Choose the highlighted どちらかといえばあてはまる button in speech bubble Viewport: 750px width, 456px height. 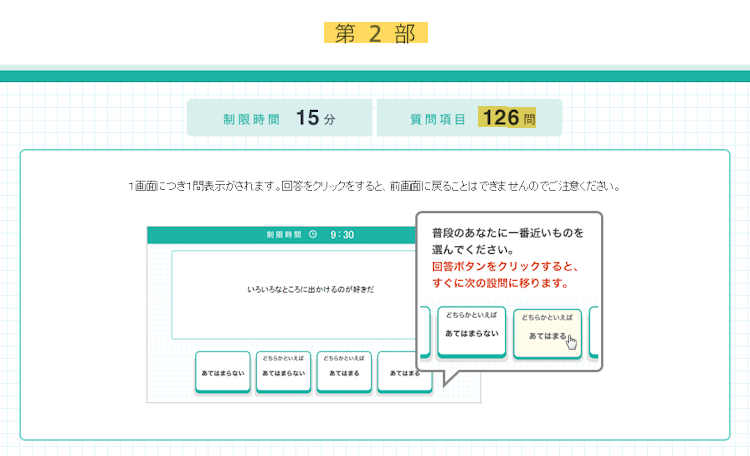[547, 334]
